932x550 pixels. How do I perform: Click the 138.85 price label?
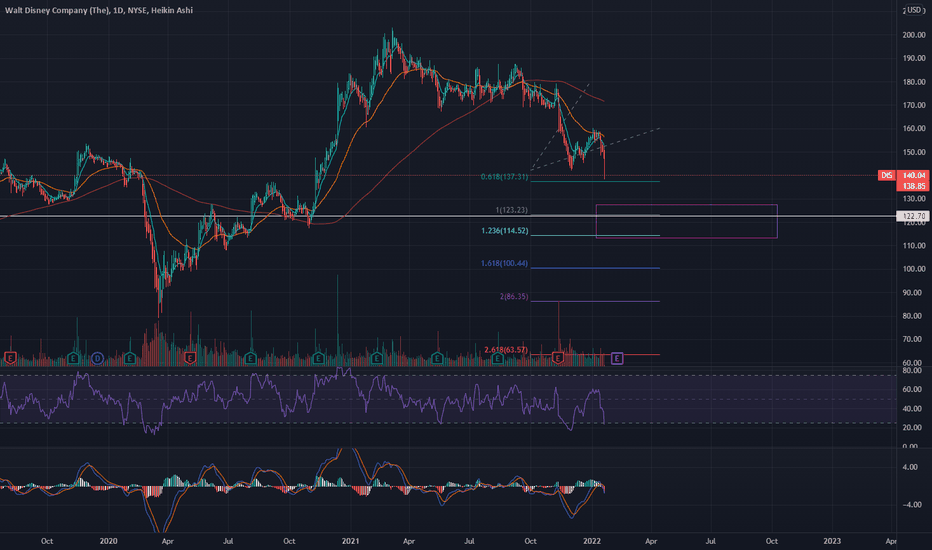[914, 186]
